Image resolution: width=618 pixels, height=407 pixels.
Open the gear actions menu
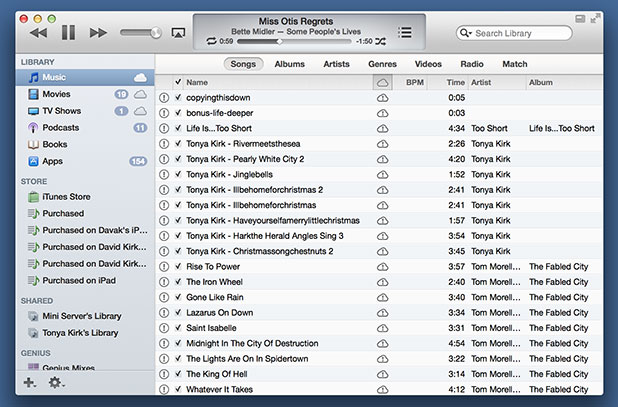click(56, 382)
